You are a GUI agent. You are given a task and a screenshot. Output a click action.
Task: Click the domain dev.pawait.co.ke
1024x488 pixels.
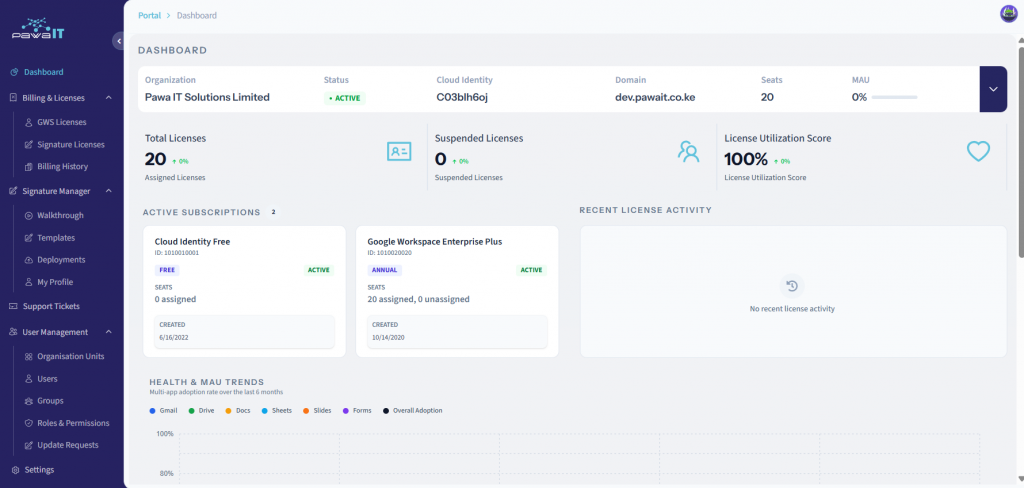(655, 97)
